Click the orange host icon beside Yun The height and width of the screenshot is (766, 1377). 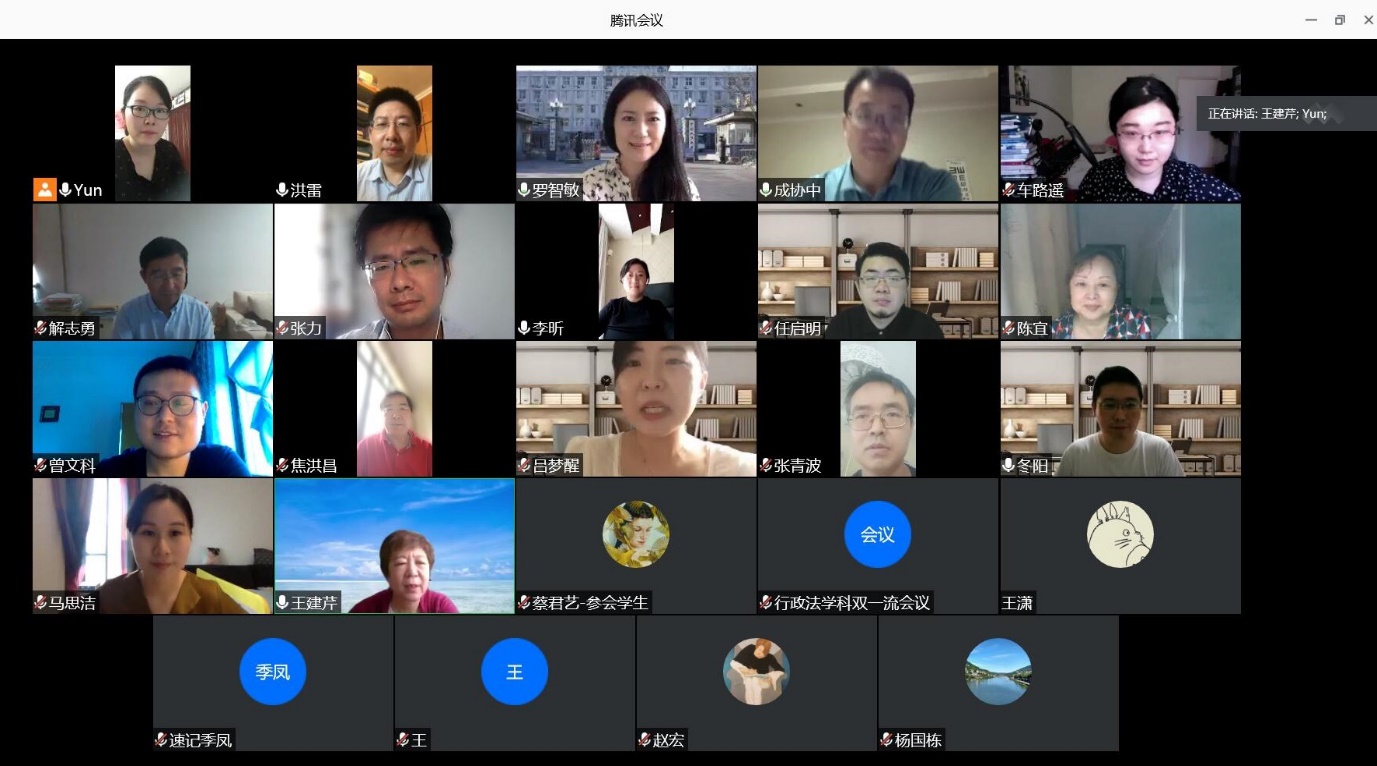pos(44,189)
